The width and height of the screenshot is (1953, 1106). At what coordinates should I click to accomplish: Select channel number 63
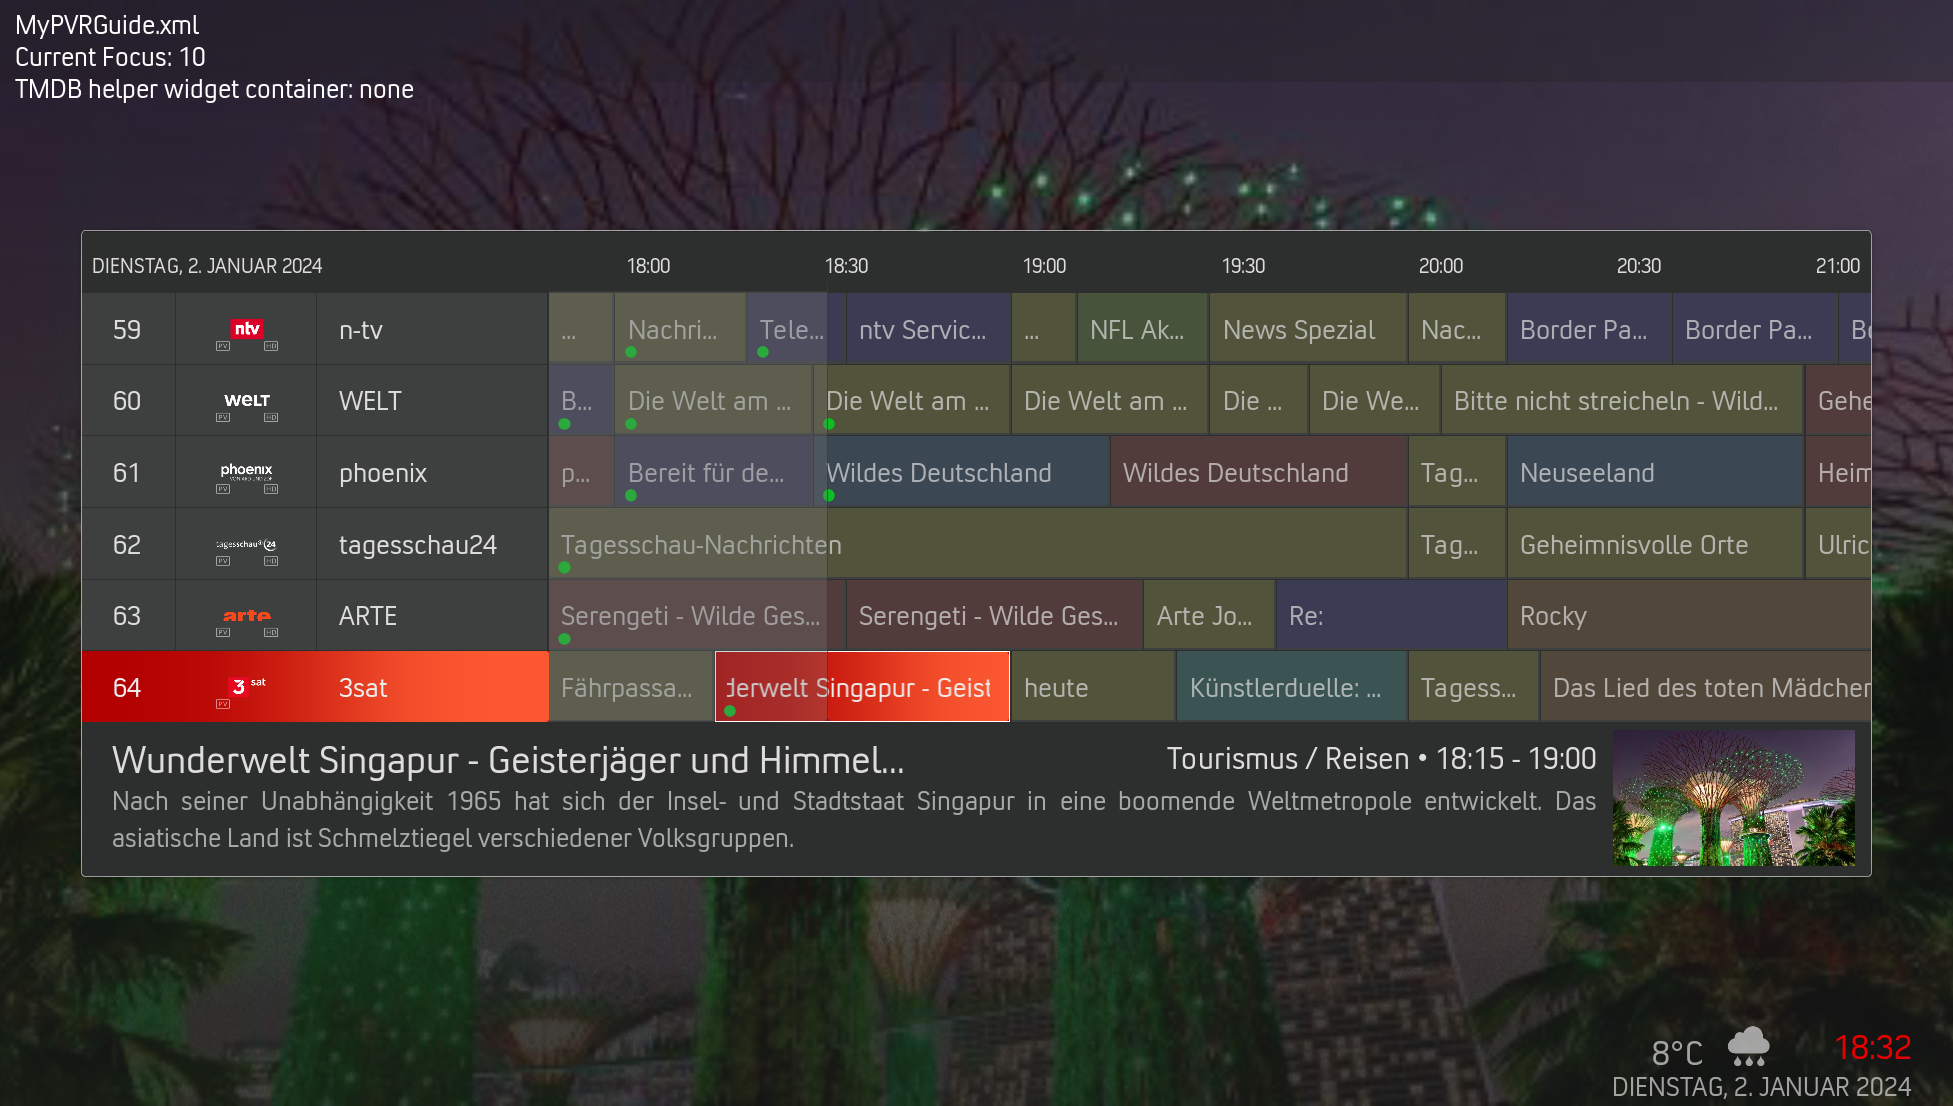click(127, 616)
